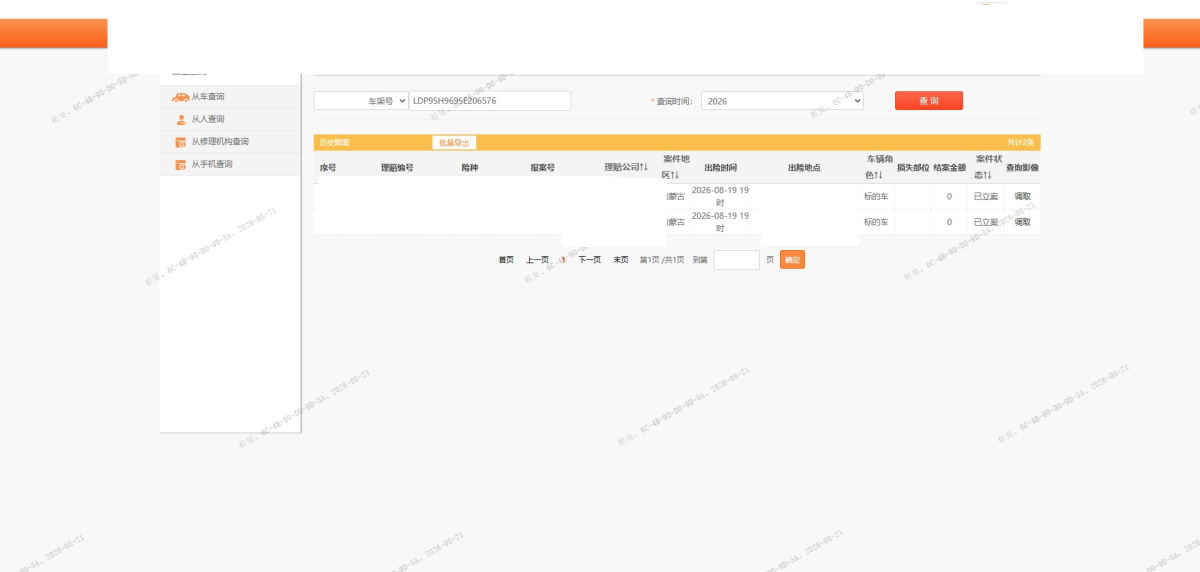
Task: Expand the 车架号 query type dropdown
Action: (361, 101)
